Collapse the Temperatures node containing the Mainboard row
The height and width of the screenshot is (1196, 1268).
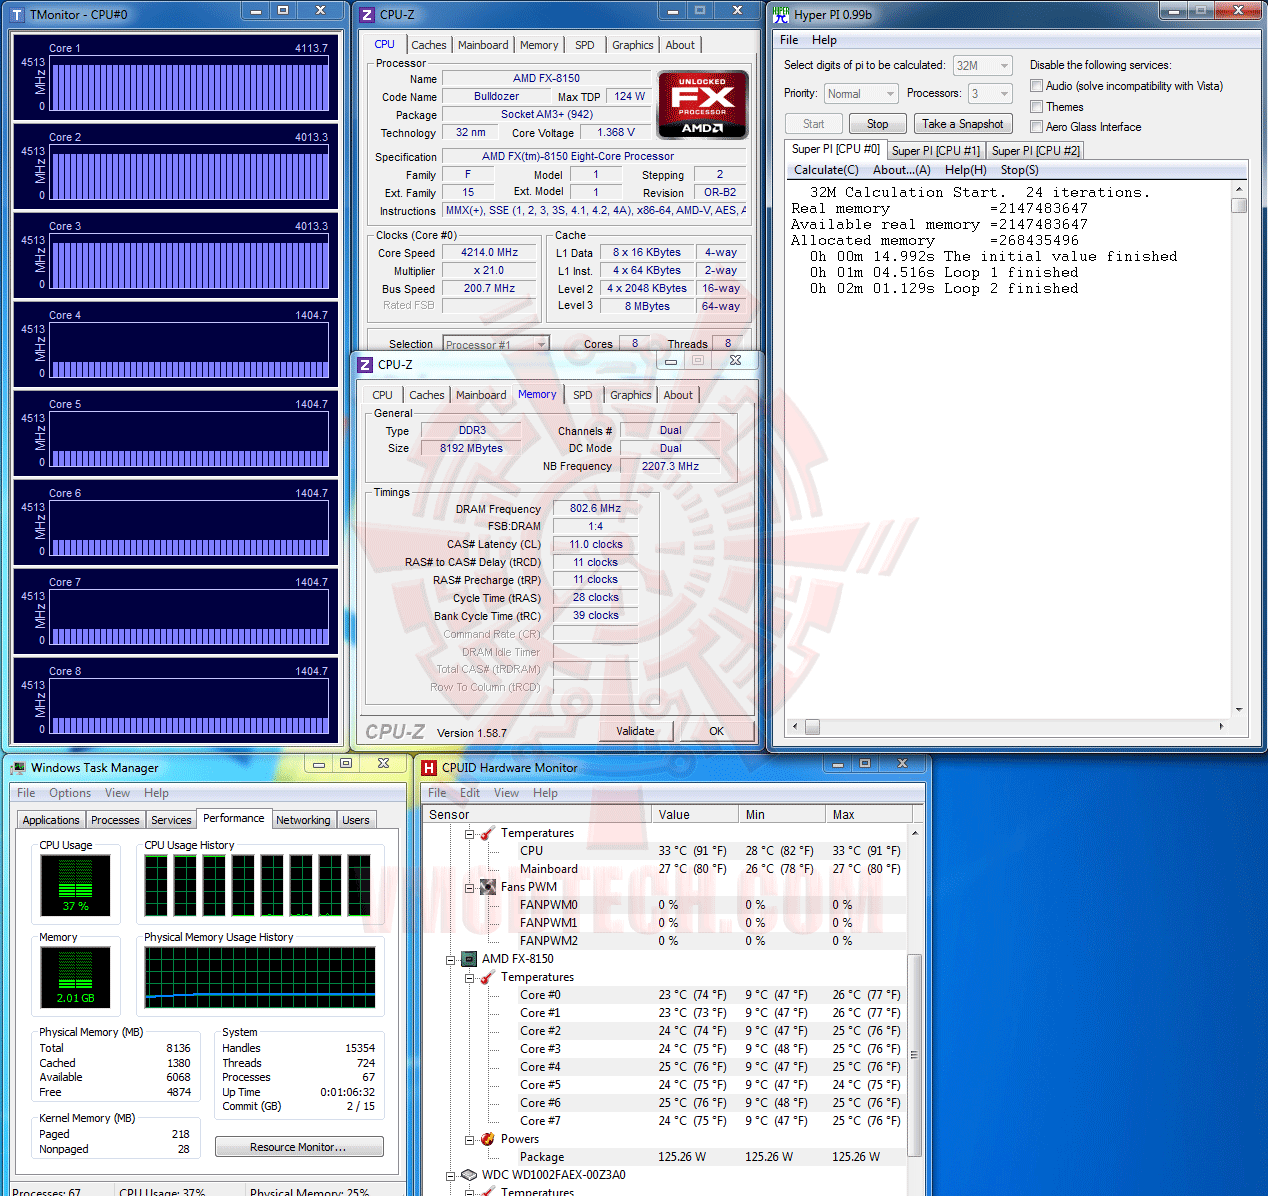pos(469,833)
